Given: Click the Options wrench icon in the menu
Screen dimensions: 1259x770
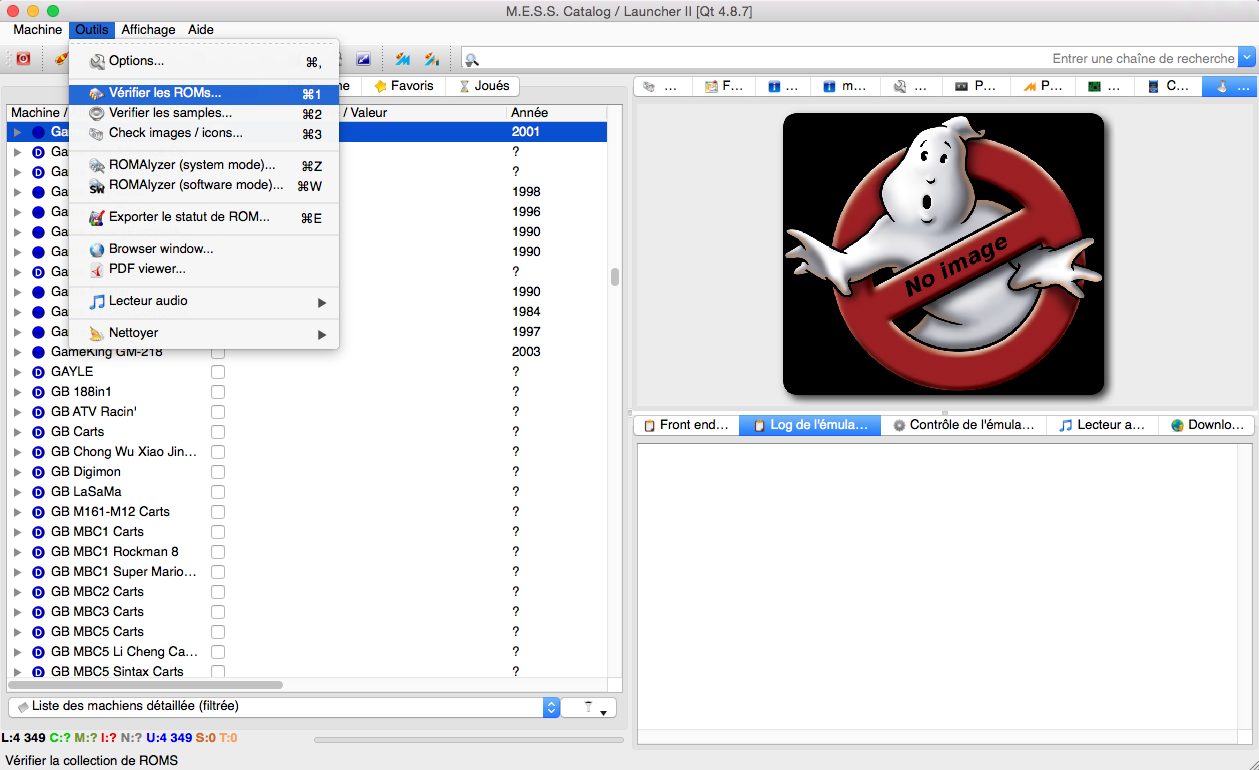Looking at the screenshot, I should (x=97, y=61).
